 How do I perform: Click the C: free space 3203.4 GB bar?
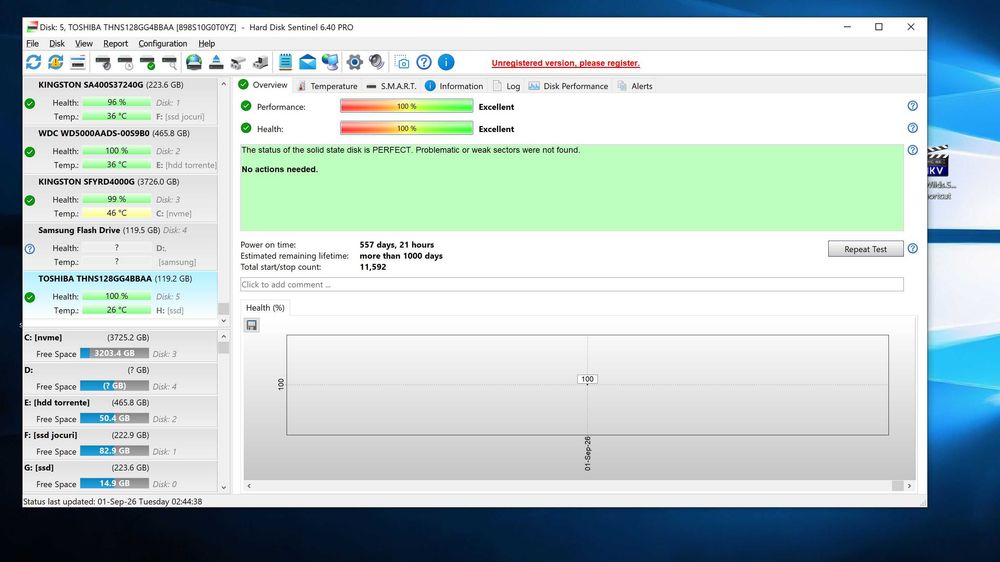[115, 353]
